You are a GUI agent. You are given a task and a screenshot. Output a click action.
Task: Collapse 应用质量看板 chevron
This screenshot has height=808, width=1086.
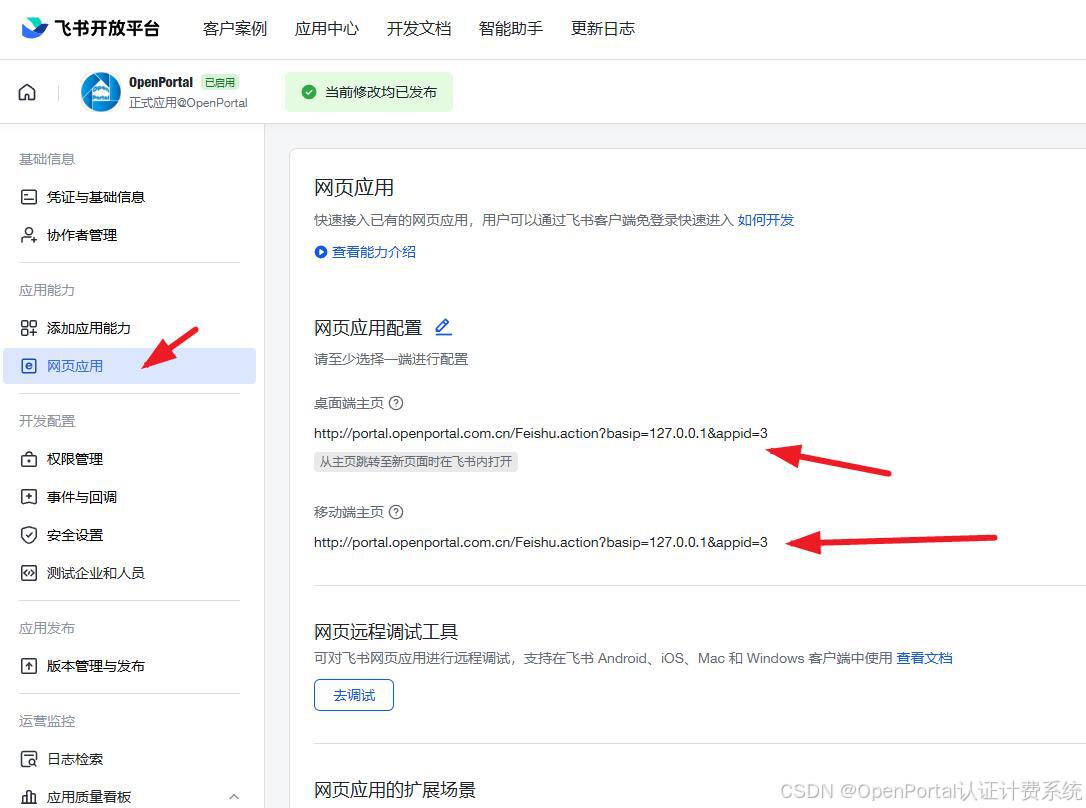(x=234, y=797)
